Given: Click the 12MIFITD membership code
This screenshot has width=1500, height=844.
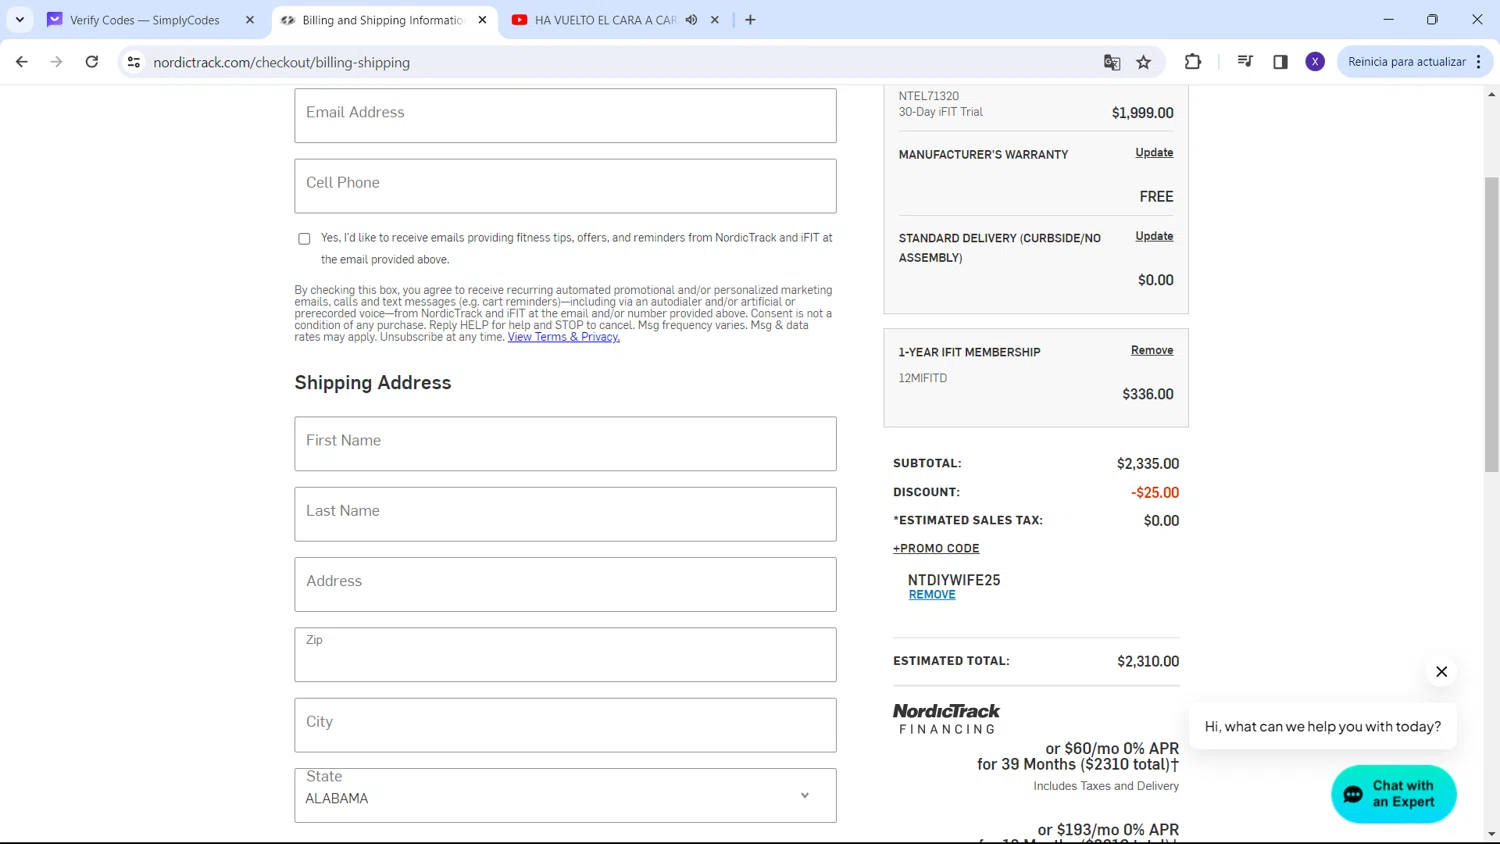Looking at the screenshot, I should [922, 378].
